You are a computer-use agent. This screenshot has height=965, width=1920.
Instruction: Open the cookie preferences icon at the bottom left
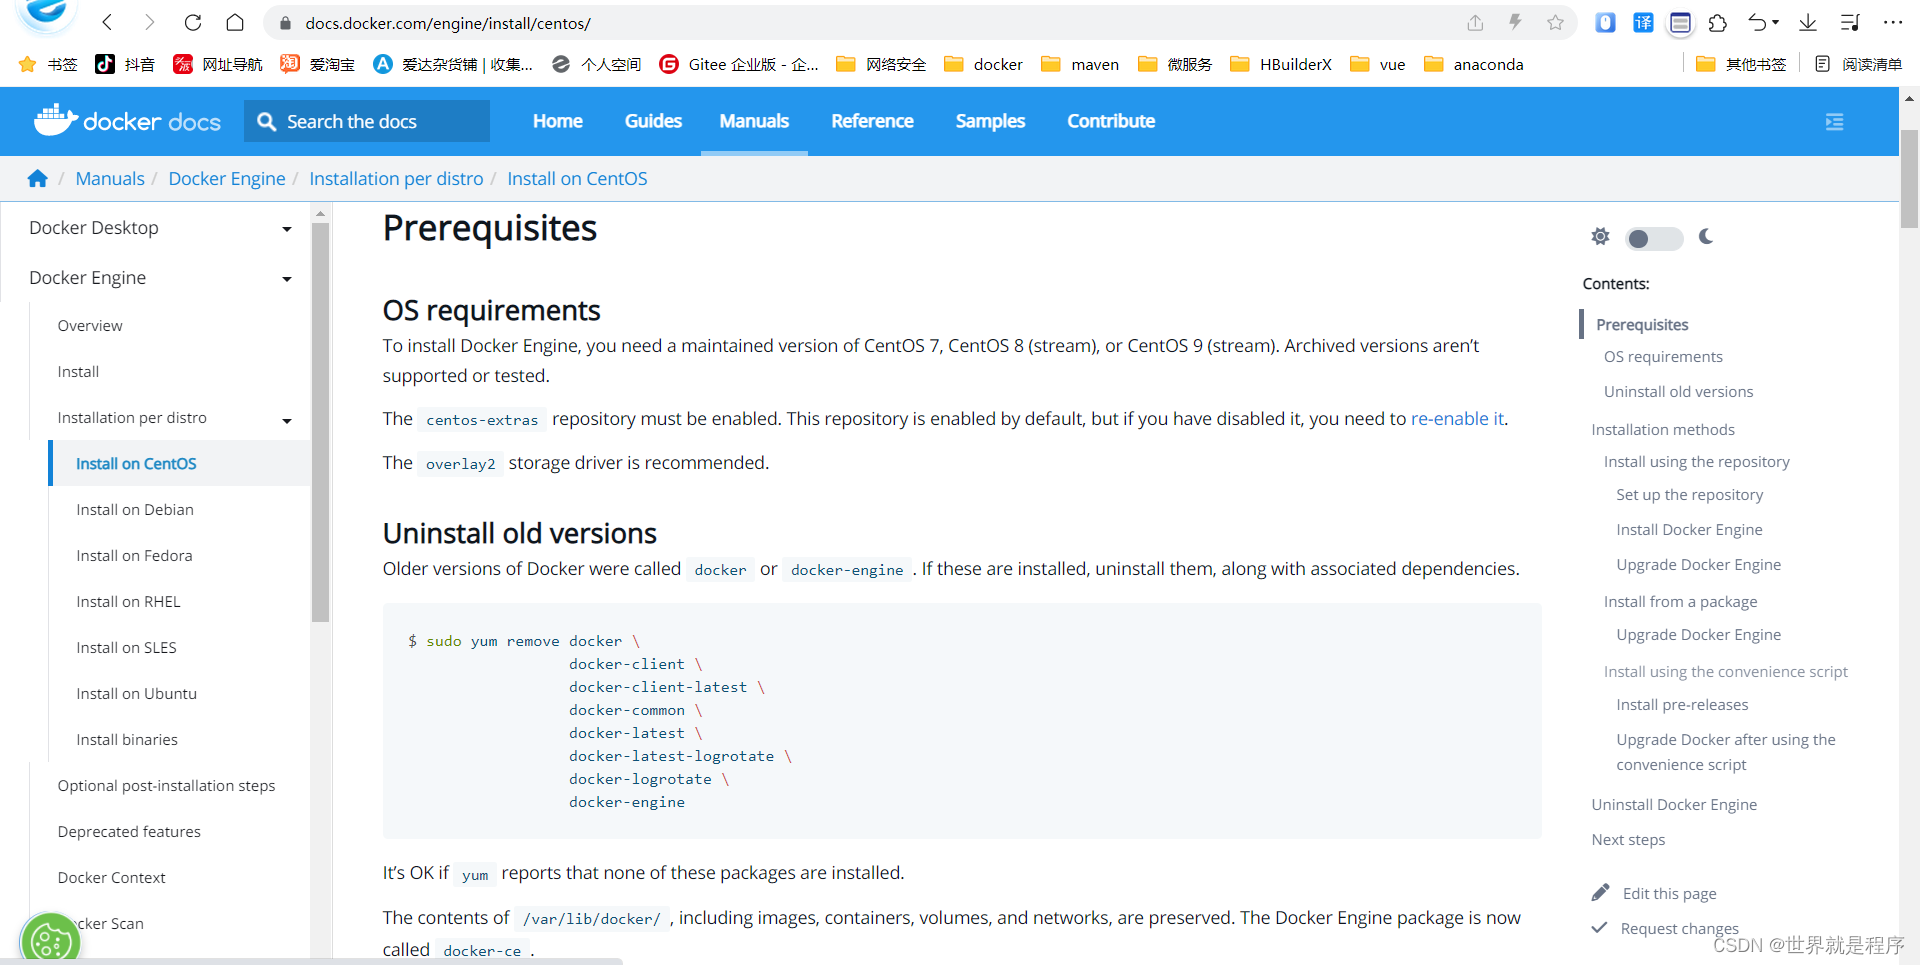[50, 940]
